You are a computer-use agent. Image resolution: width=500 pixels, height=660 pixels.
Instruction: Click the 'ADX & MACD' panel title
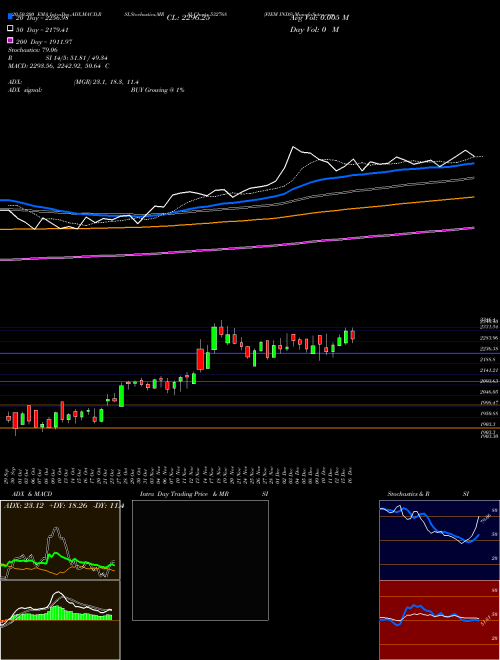pyautogui.click(x=32, y=494)
